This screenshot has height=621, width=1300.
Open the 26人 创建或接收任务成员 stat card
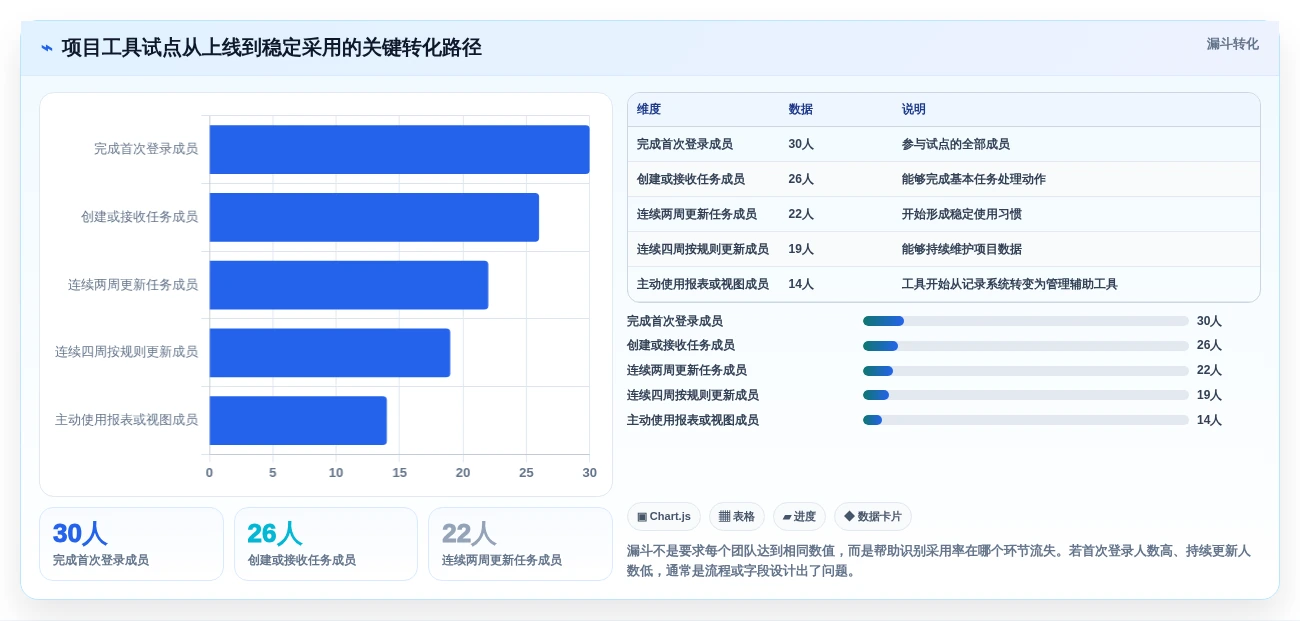326,544
